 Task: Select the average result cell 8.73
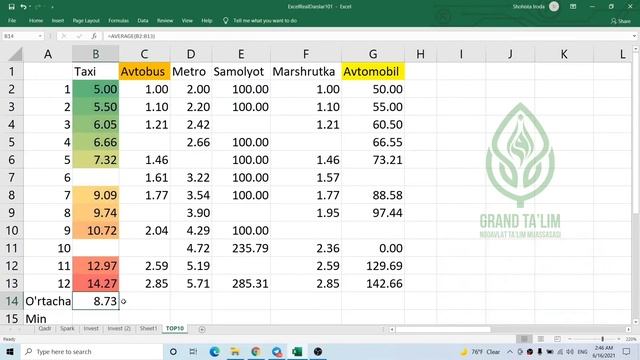coord(96,301)
